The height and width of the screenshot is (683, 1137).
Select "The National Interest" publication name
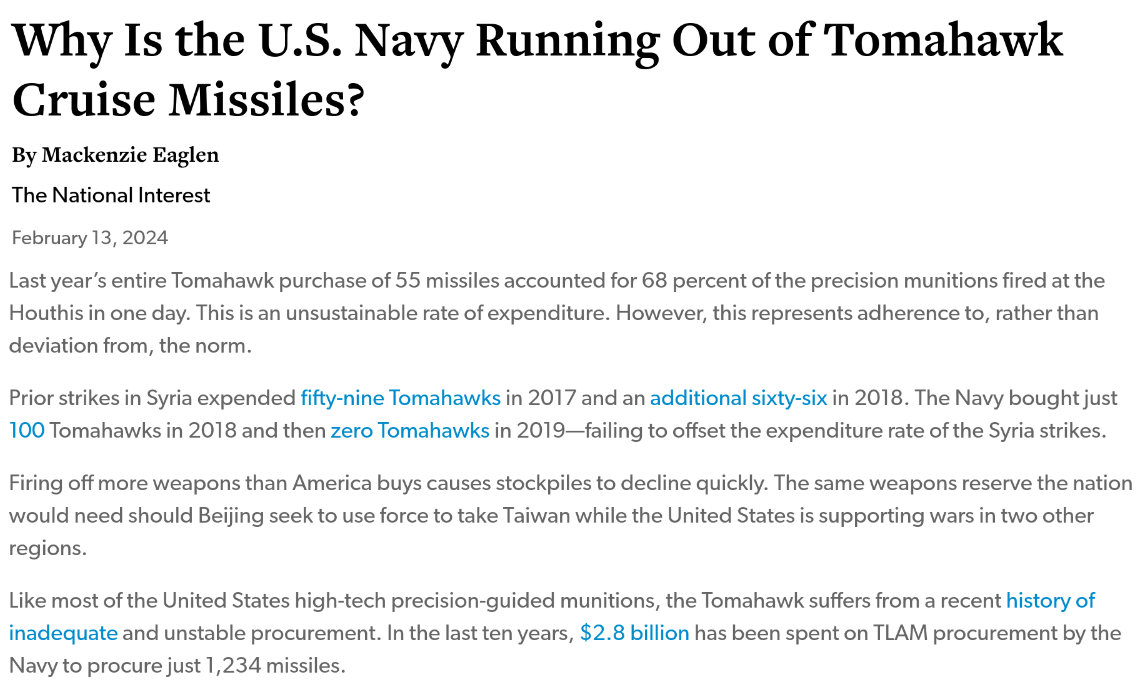(x=111, y=195)
